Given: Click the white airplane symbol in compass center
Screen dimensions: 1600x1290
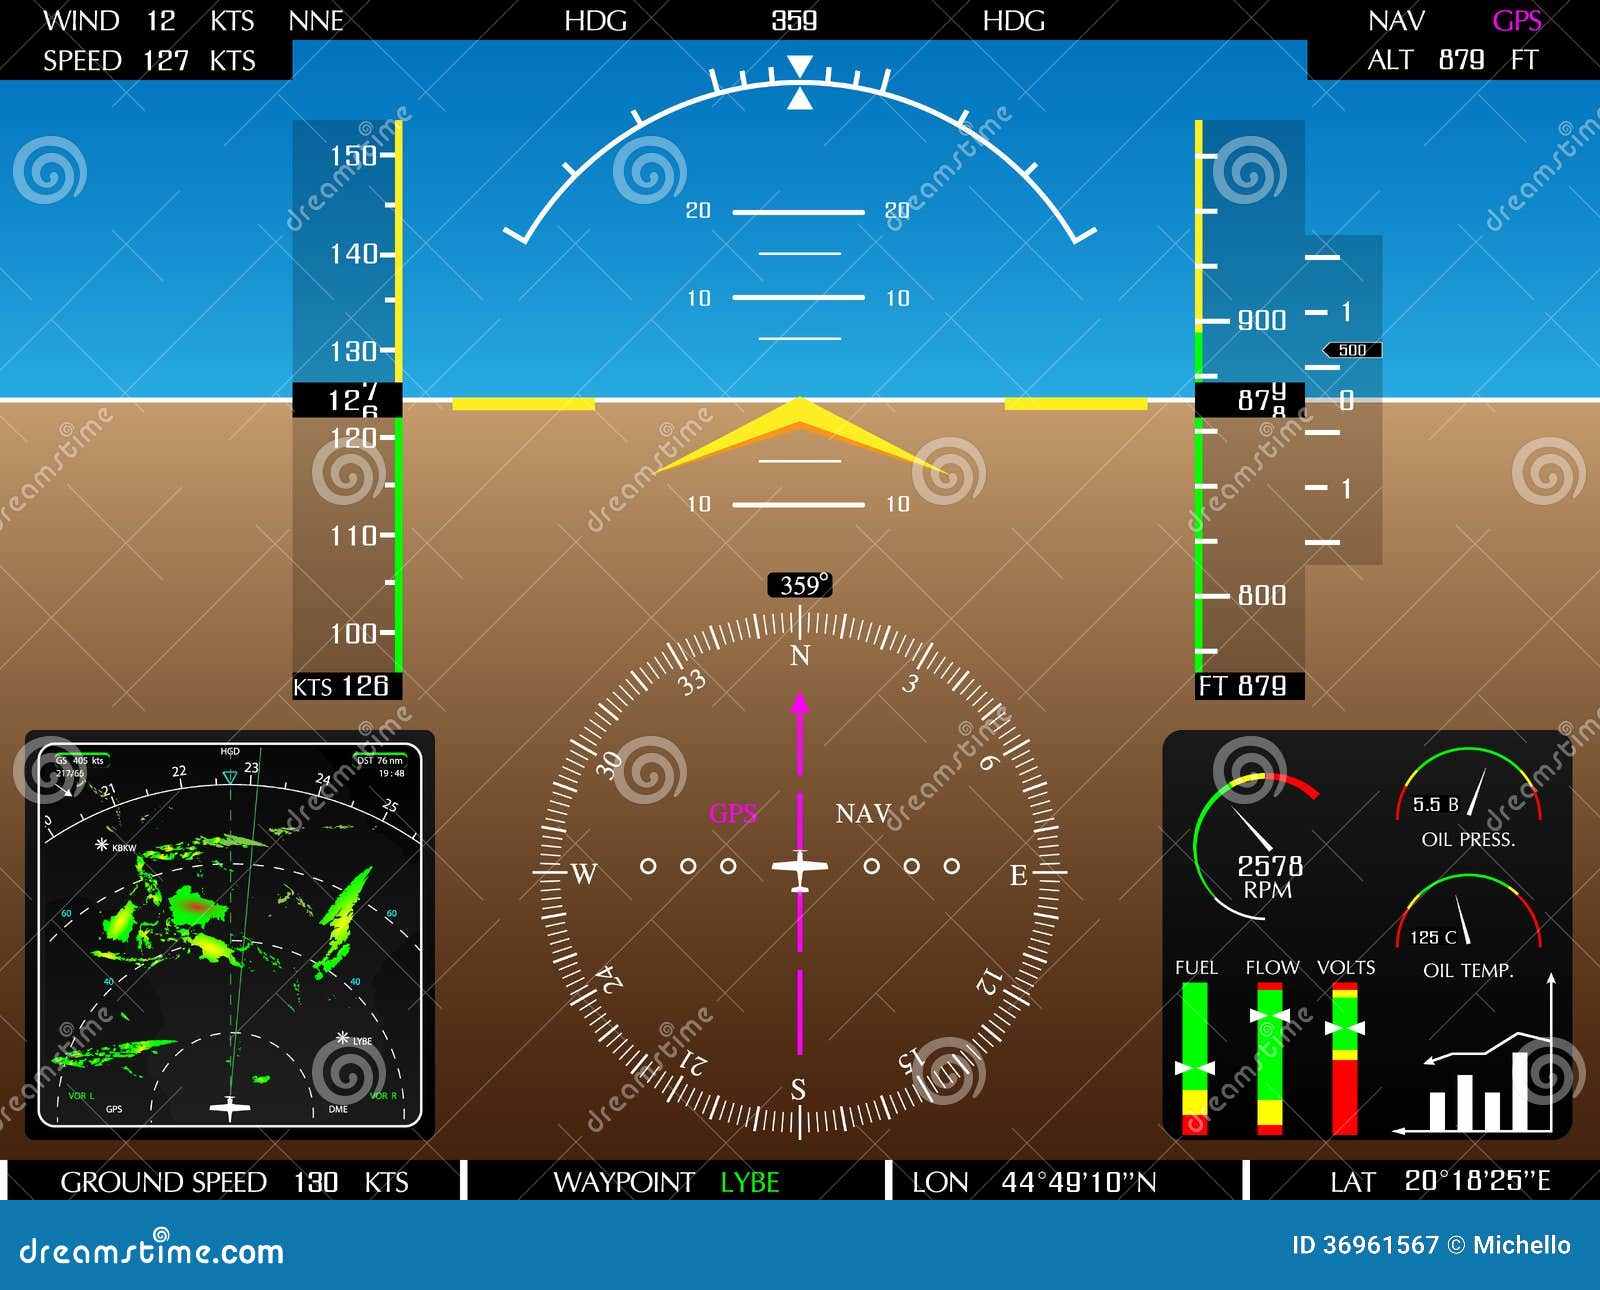Looking at the screenshot, I should pos(799,868).
